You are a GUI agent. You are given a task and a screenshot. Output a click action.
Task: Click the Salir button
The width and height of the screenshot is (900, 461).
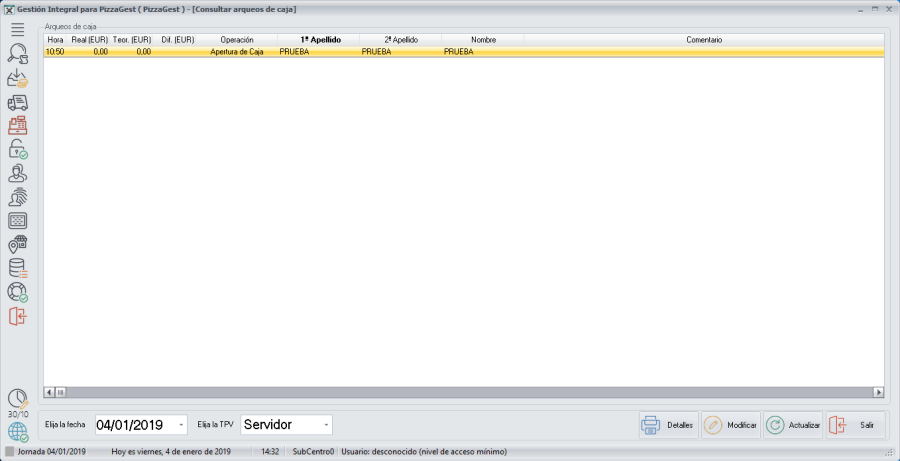point(855,425)
